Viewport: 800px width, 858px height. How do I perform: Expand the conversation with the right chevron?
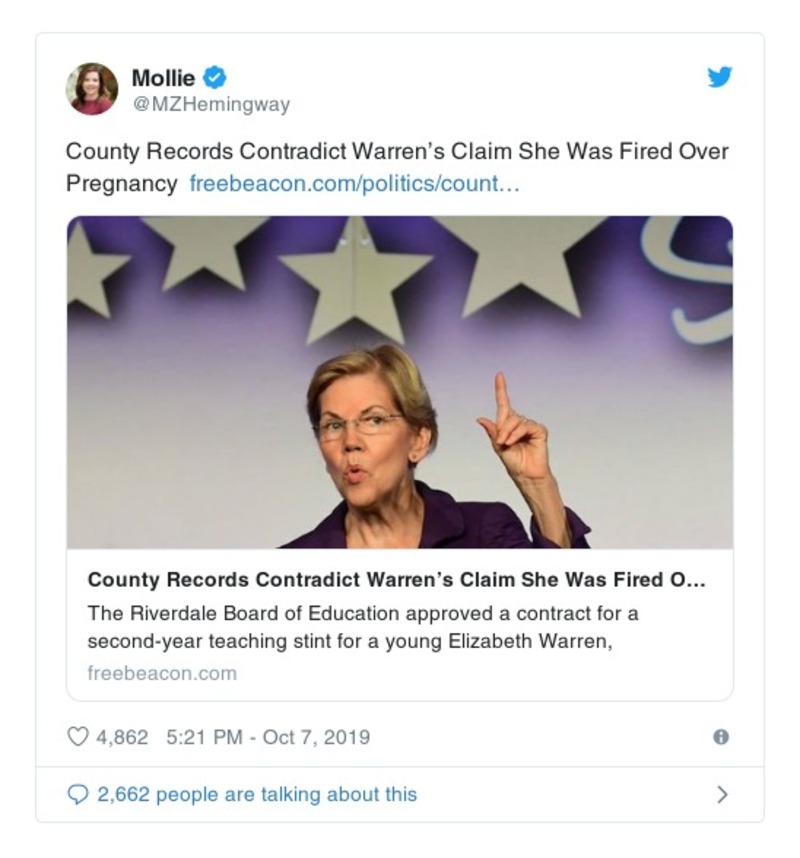coord(722,794)
